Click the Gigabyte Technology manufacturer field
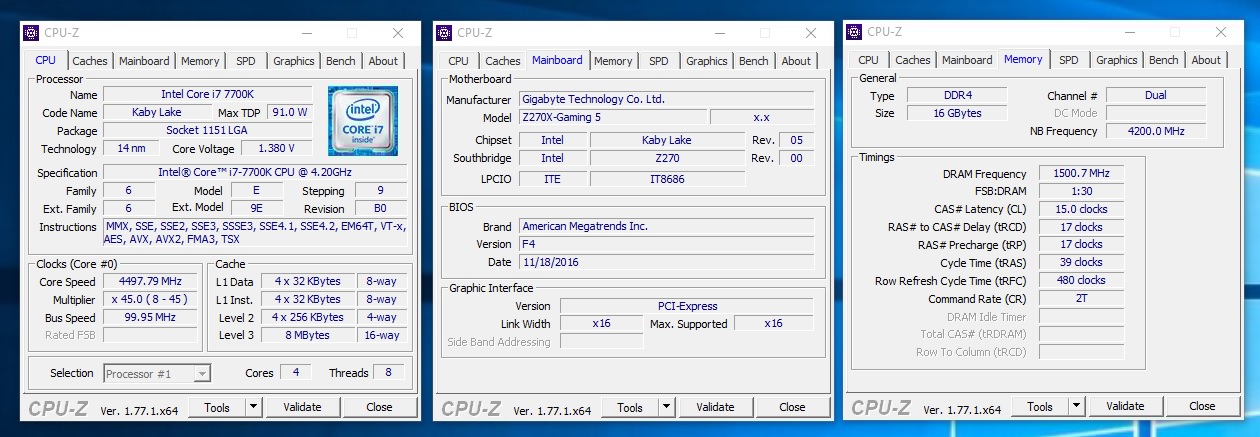Viewport: 1260px width, 437px height. coord(666,99)
